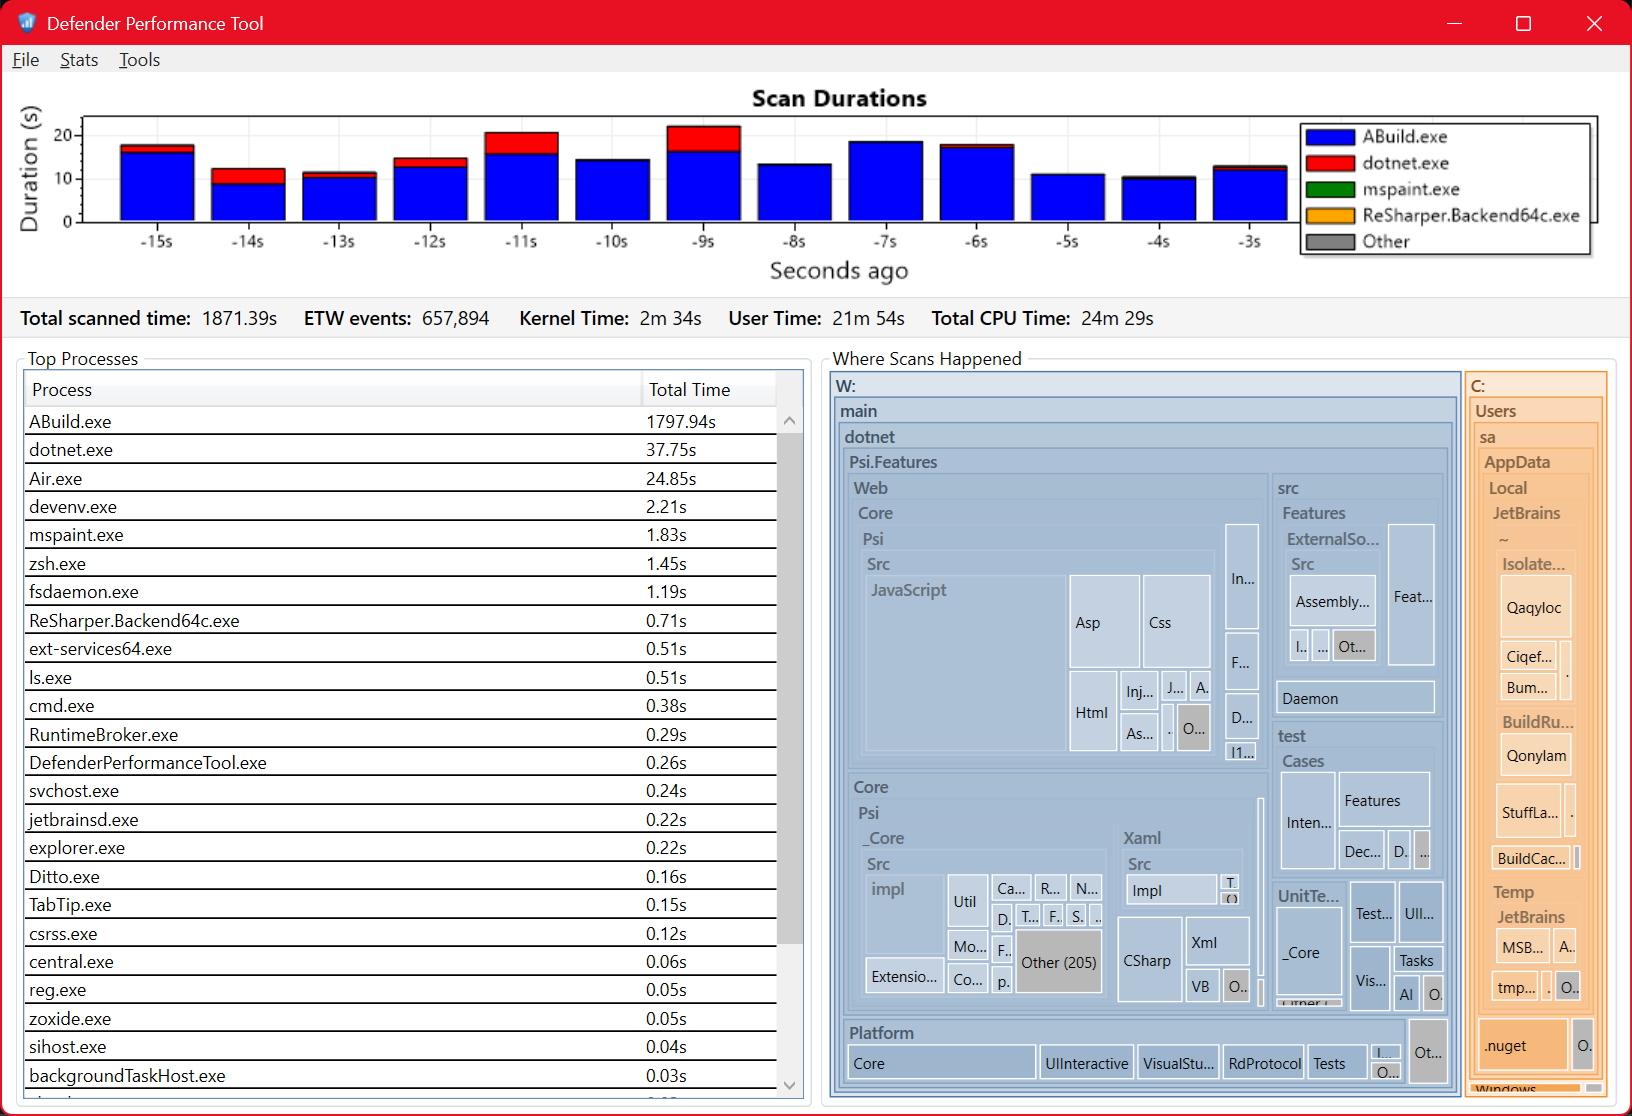Select the fsdaemon.exe process row

point(400,592)
